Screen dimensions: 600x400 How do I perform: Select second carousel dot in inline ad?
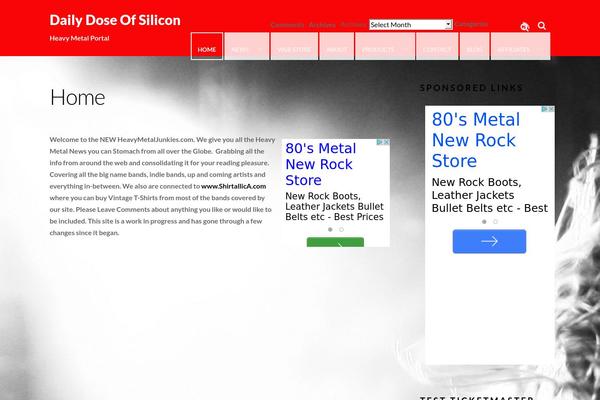[341, 230]
